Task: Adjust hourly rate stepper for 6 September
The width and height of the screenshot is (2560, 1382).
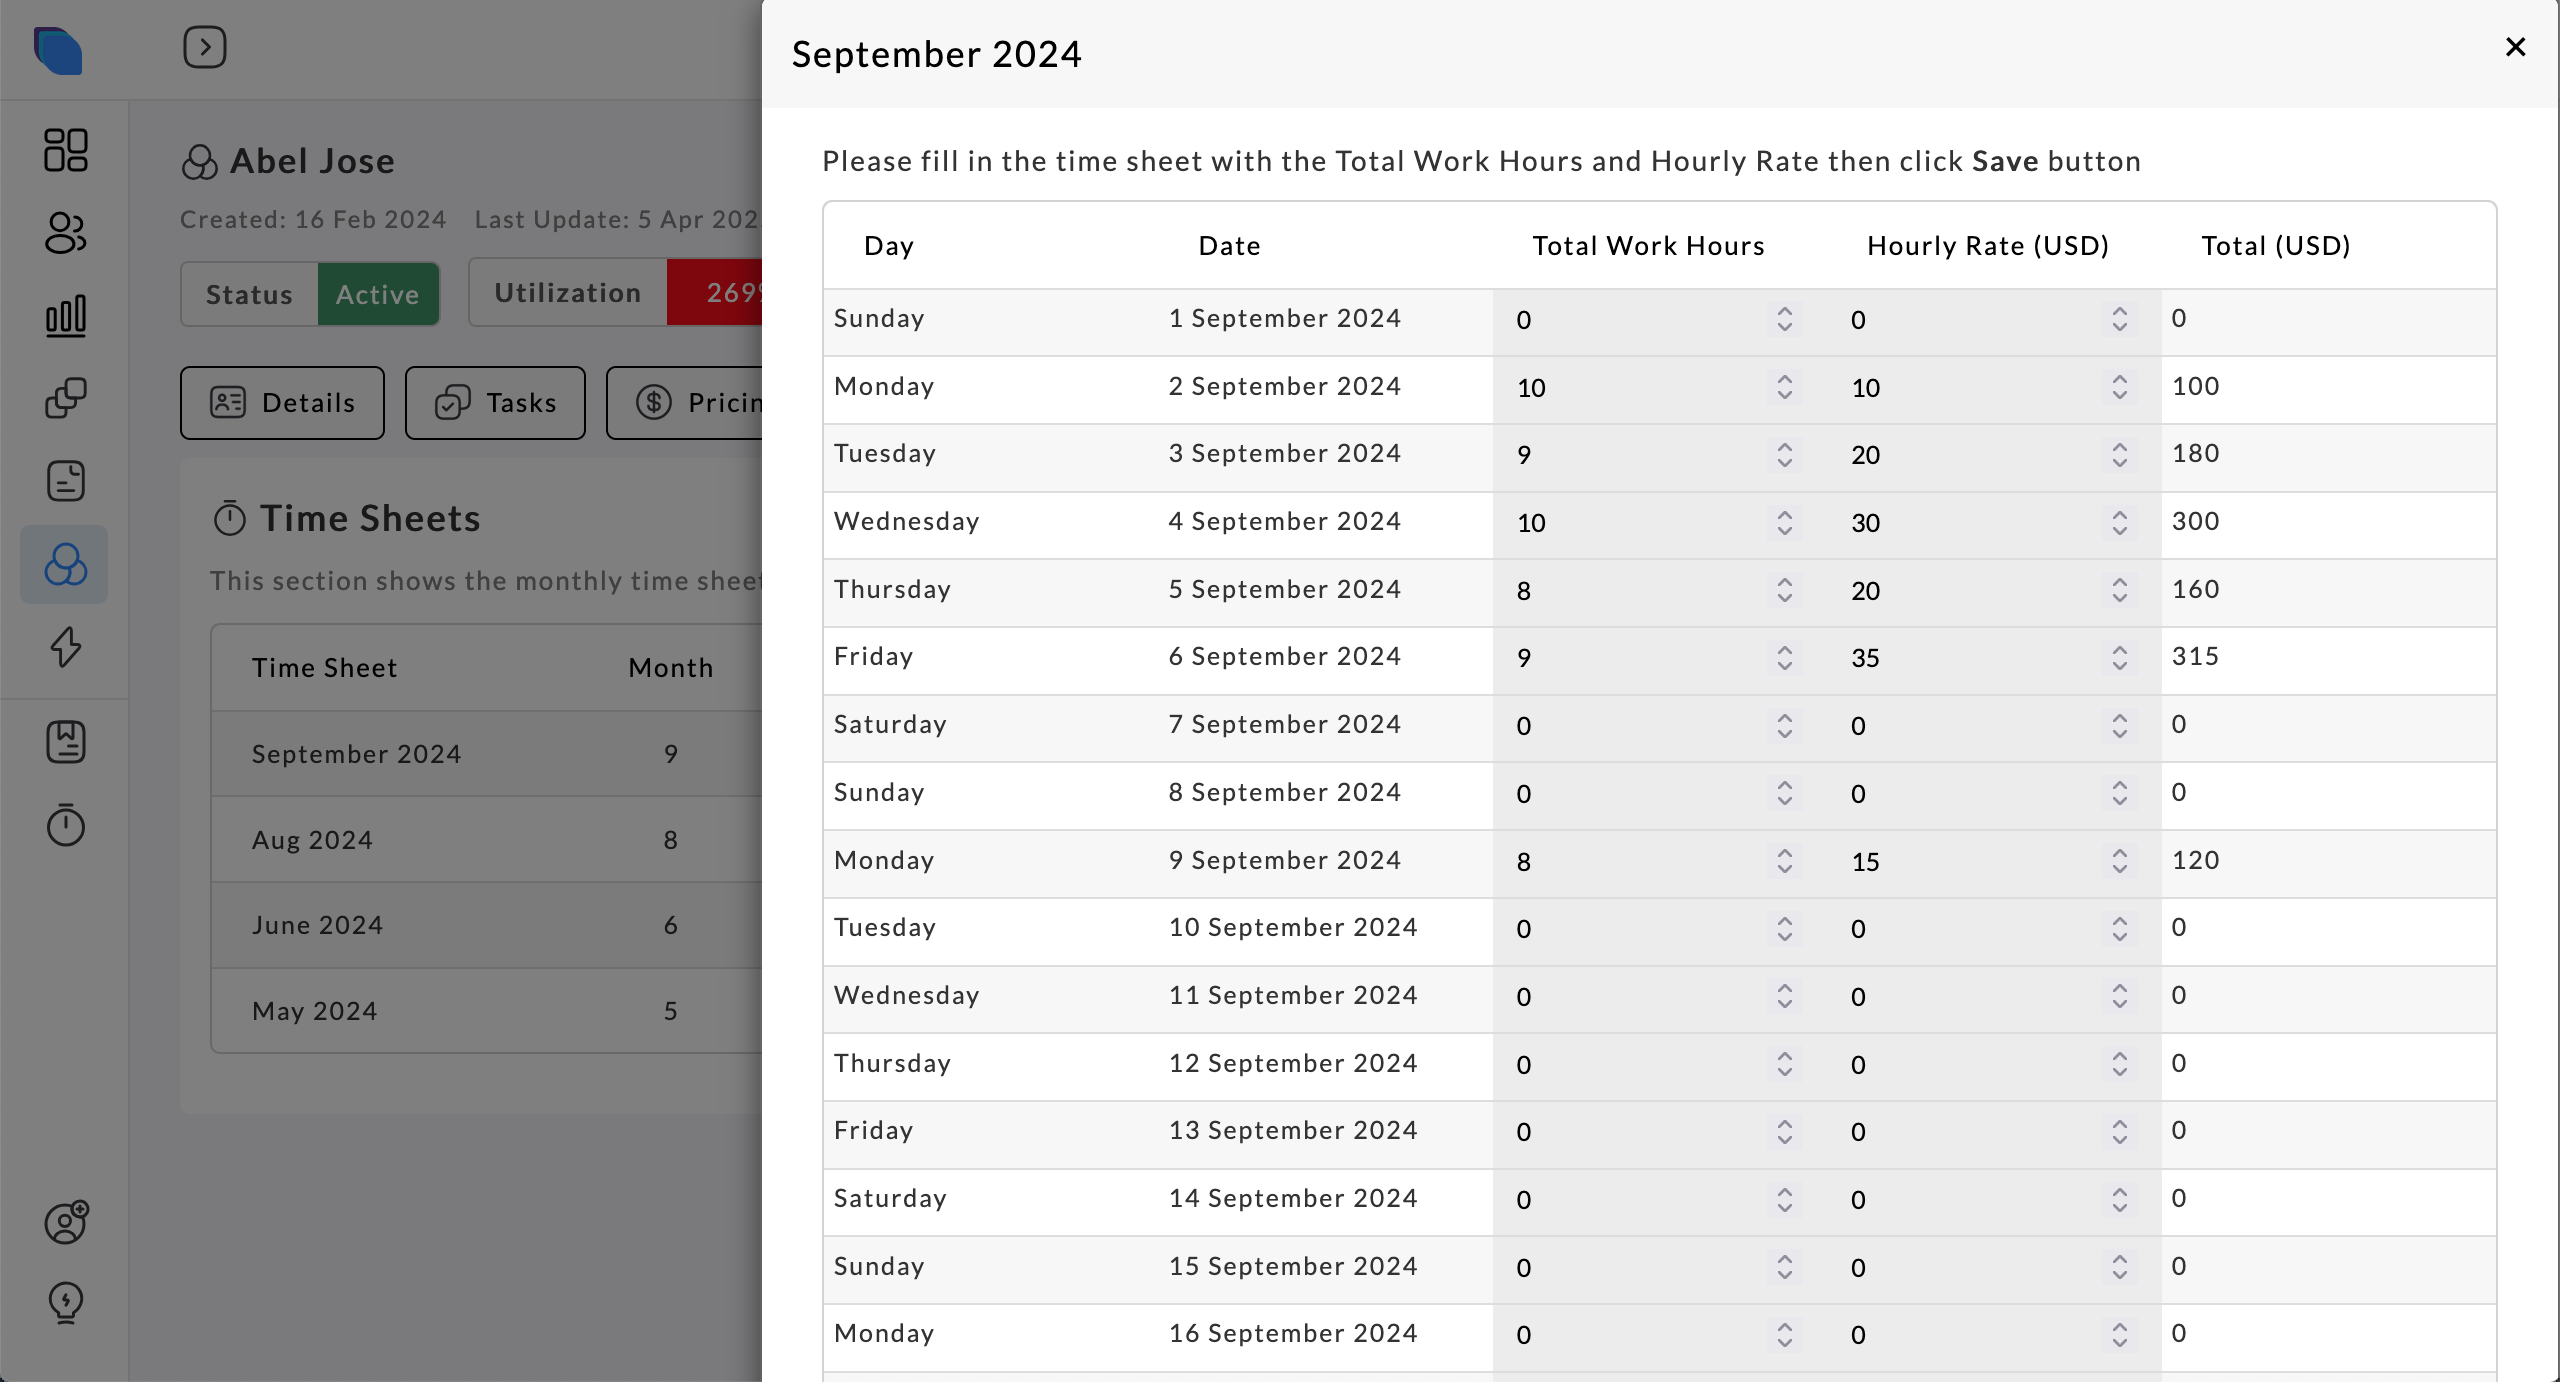Action: coord(2119,657)
